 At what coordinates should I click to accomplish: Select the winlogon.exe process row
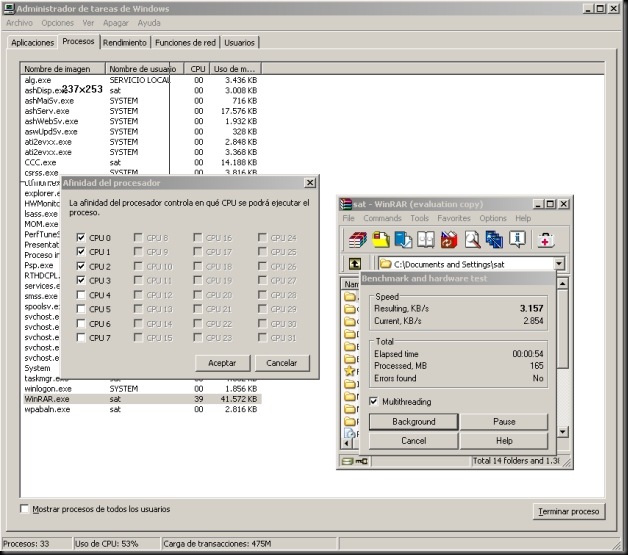tap(142, 388)
